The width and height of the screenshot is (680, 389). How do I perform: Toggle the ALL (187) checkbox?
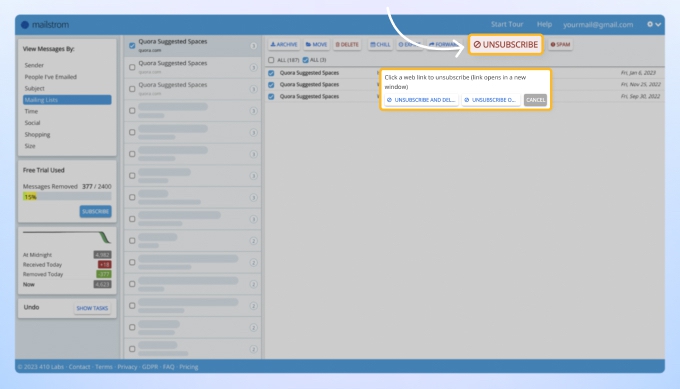pyautogui.click(x=271, y=60)
